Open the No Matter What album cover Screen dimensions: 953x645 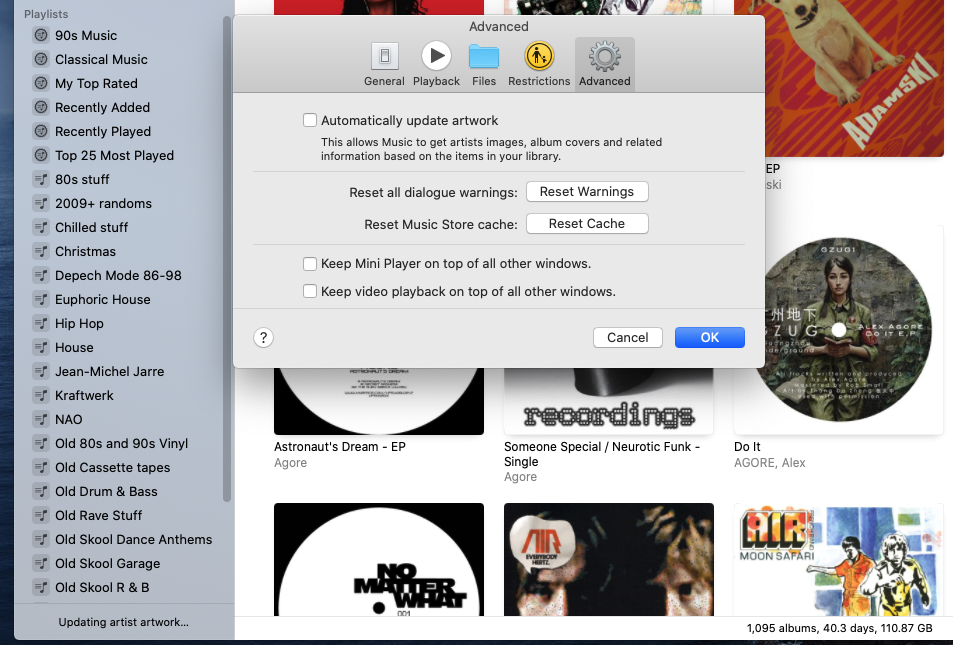[379, 559]
